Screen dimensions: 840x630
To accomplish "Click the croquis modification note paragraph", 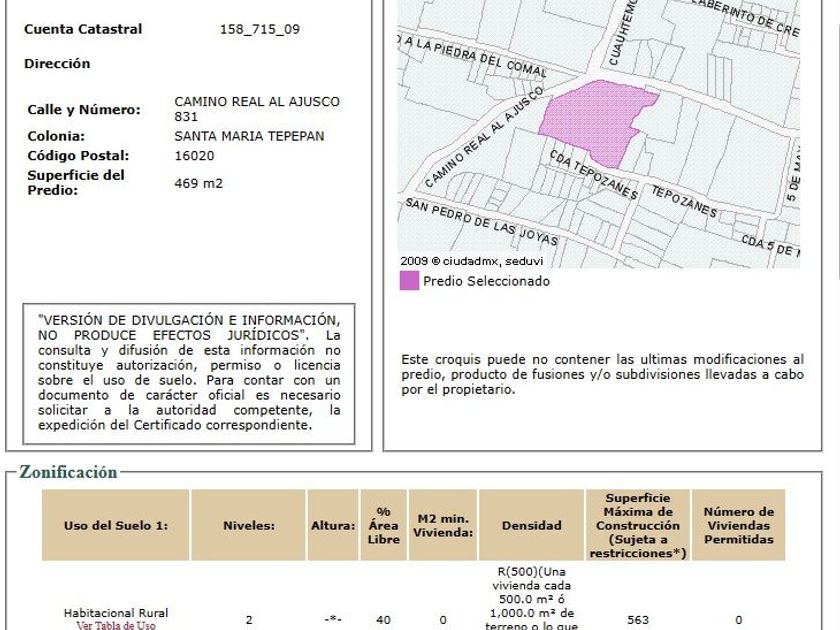I will [603, 374].
